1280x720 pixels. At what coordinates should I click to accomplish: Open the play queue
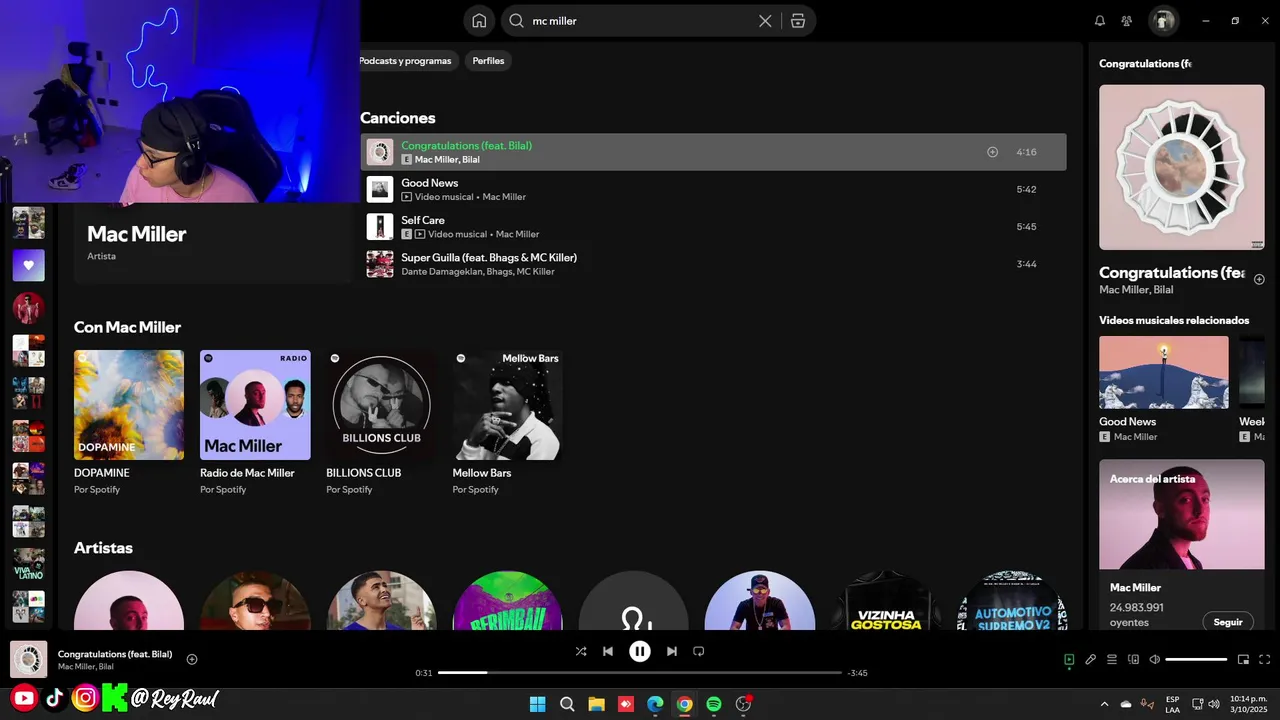point(1112,659)
